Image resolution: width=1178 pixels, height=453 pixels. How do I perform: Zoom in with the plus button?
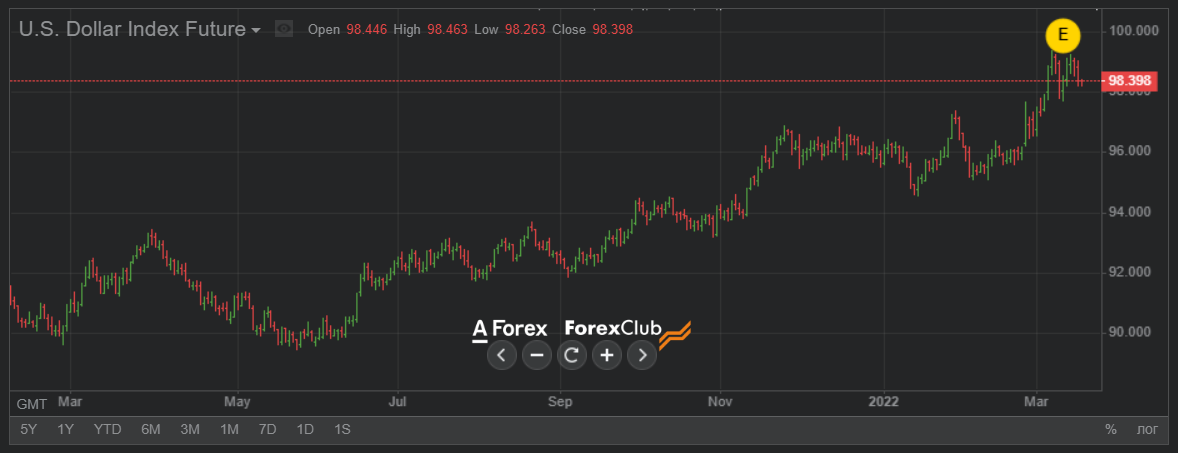tap(606, 355)
